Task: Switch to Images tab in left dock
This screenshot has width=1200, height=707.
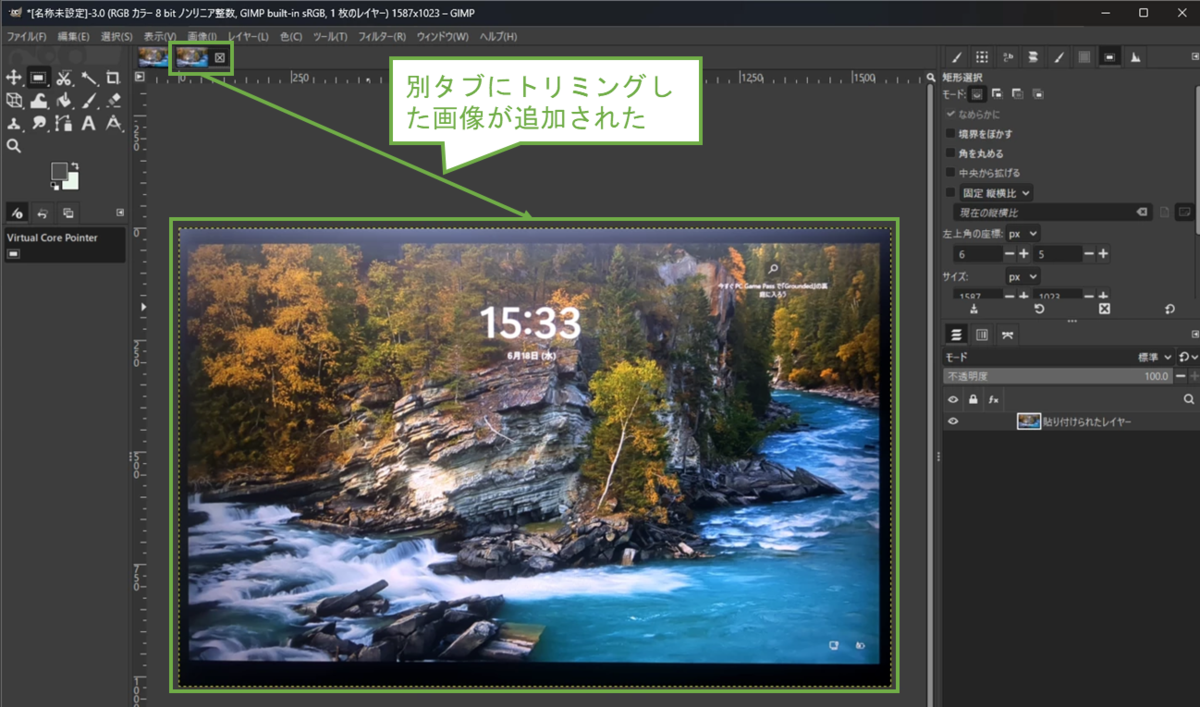Action: pyautogui.click(x=68, y=213)
